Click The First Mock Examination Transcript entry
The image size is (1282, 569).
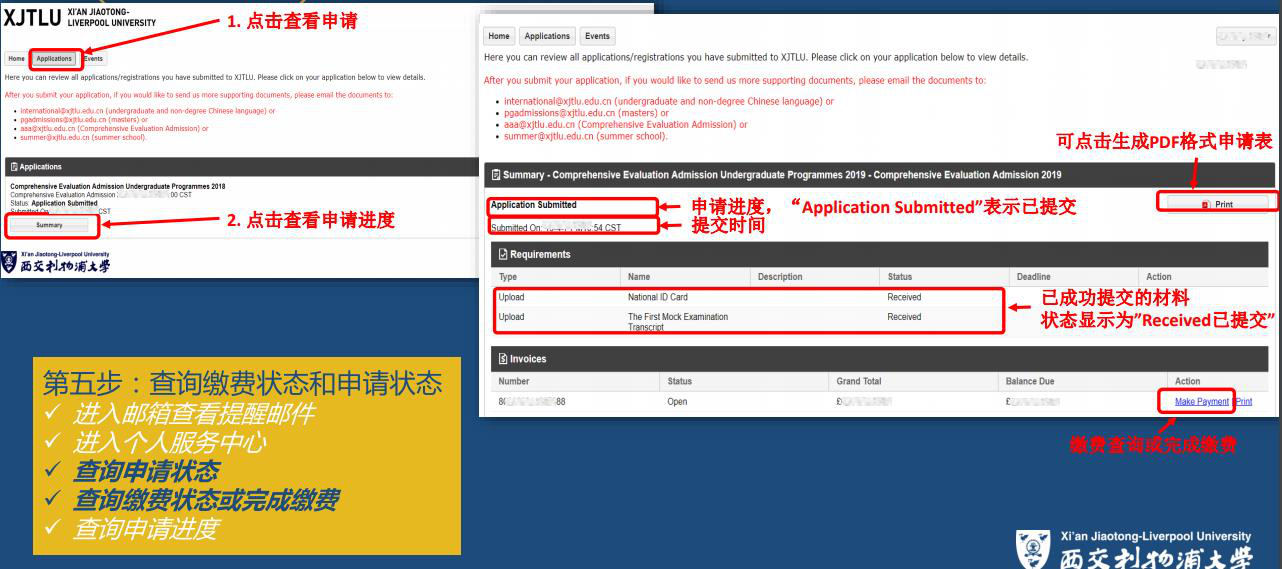[x=678, y=322]
